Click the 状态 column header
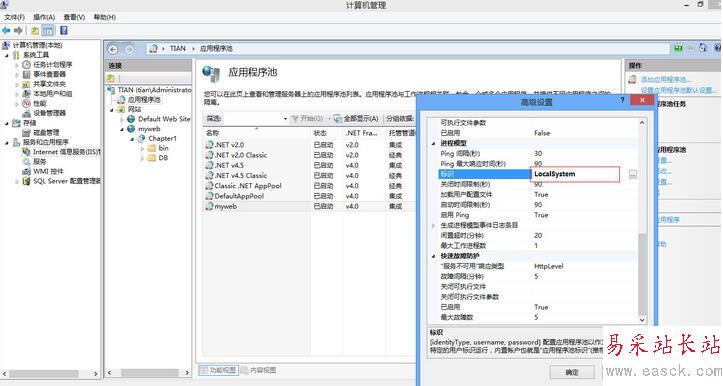Image resolution: width=723 pixels, height=386 pixels. coord(327,133)
